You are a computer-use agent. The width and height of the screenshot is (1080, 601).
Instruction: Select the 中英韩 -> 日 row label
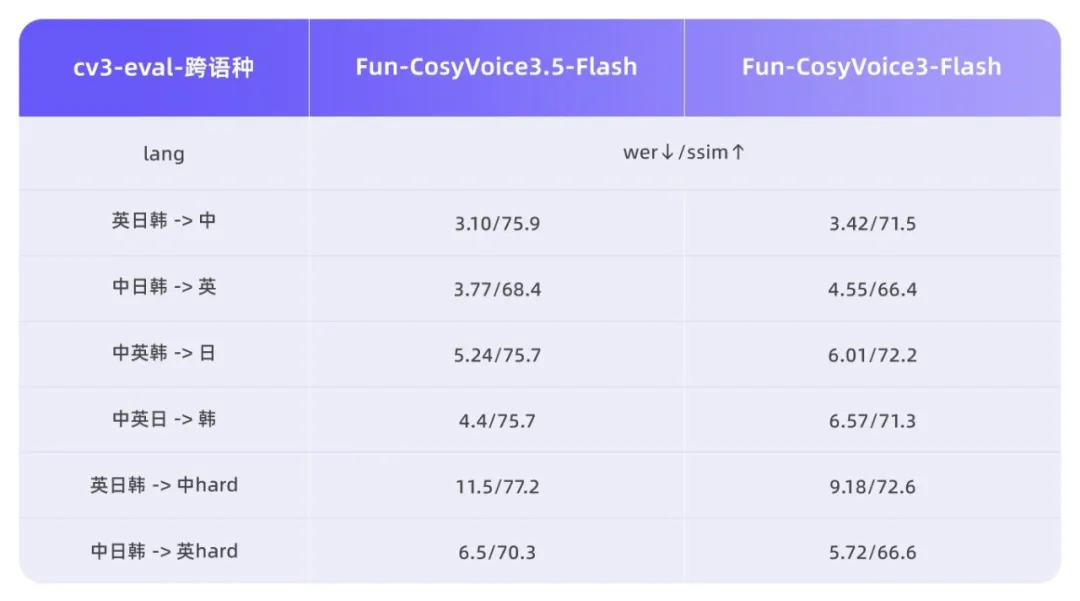pyautogui.click(x=164, y=353)
